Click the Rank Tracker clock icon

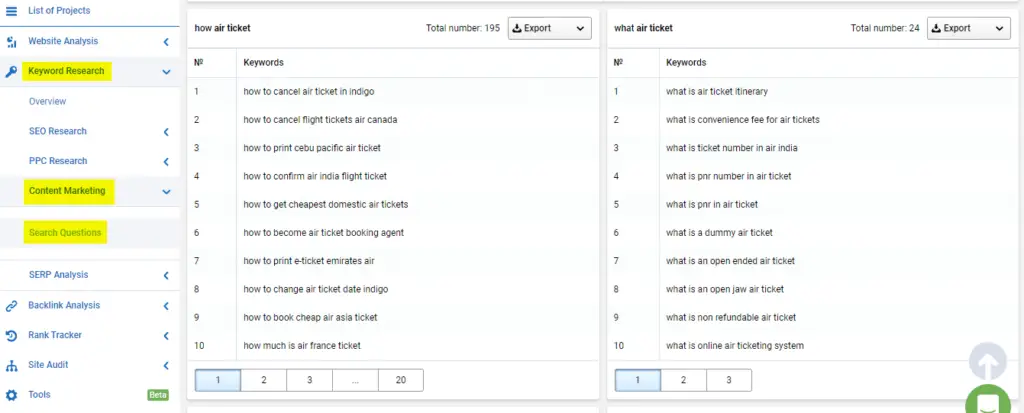coord(12,336)
